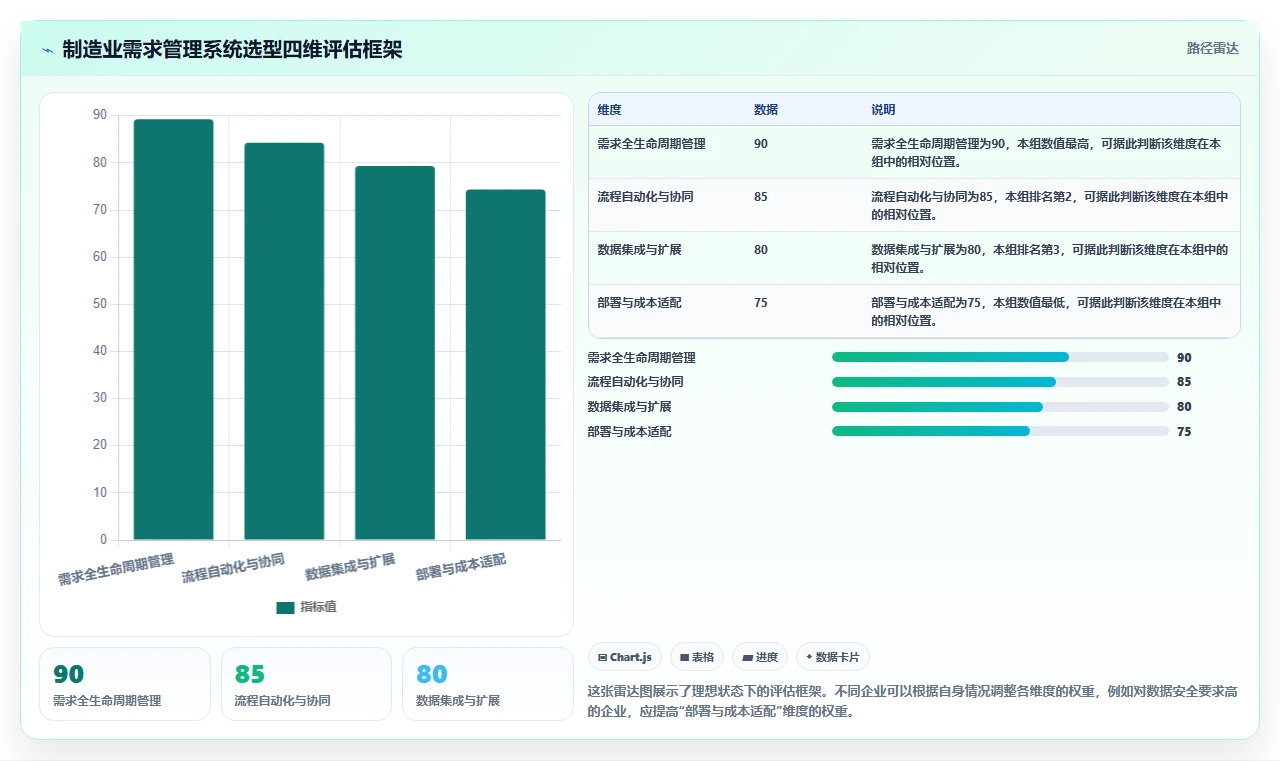1280x761 pixels.
Task: Click the 数据集成与扩展 progress bar showing 80
Action: pos(1000,407)
